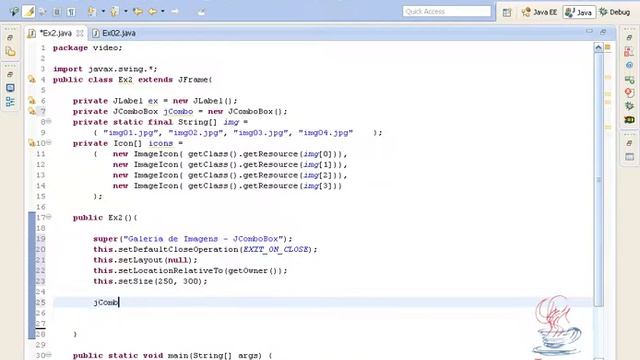Click "icons" field name on line 10
Screen dimensions: 640x360
(x=160, y=143)
